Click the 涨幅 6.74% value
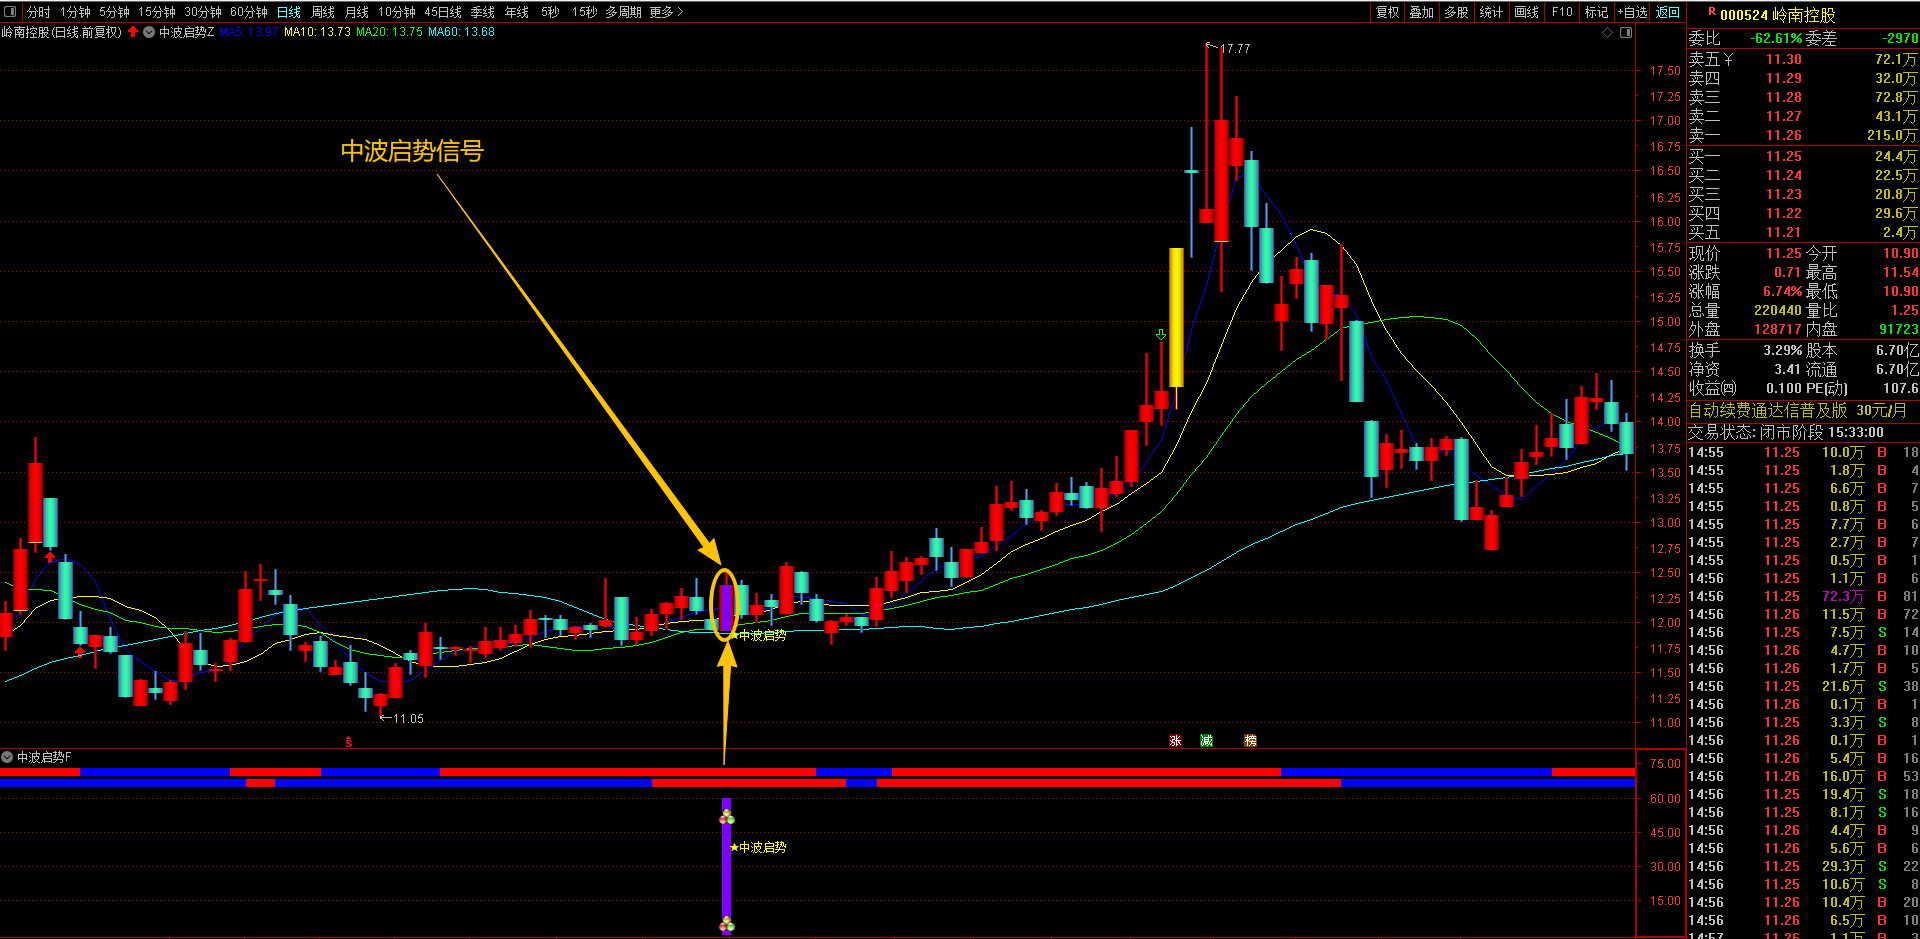The width and height of the screenshot is (1920, 939). [x=1782, y=292]
